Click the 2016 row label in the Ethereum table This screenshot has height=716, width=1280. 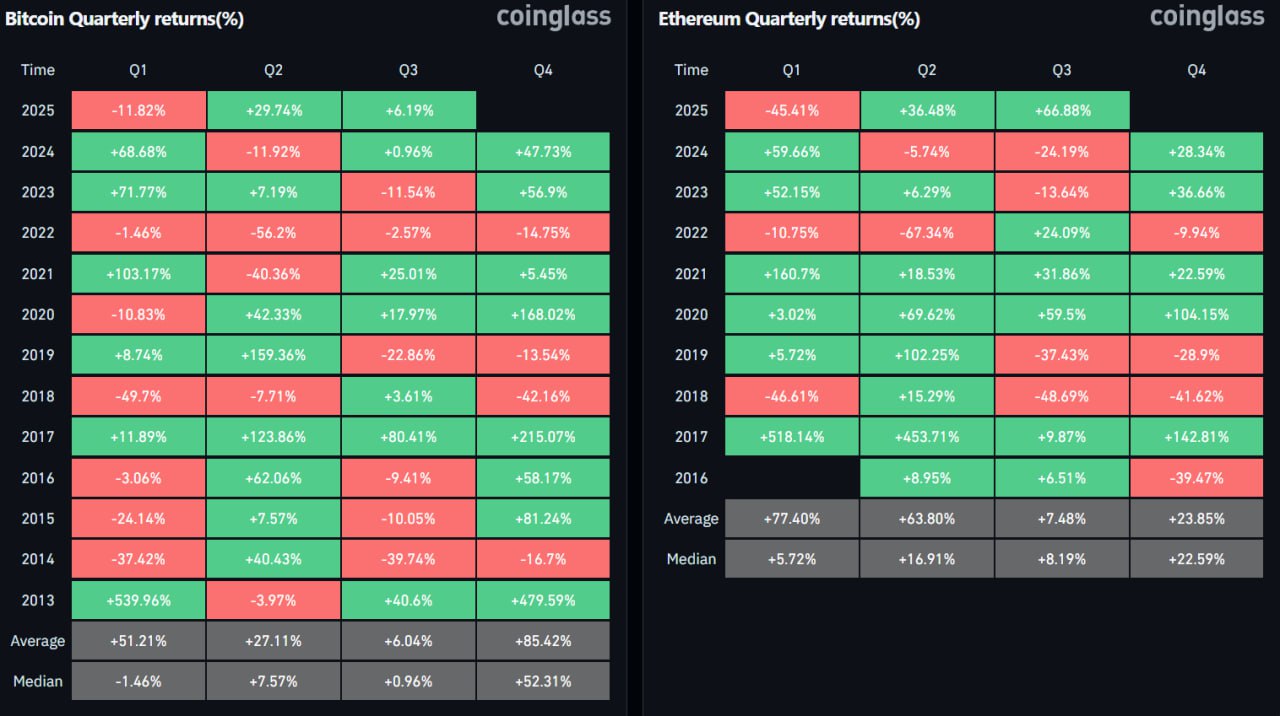point(691,478)
